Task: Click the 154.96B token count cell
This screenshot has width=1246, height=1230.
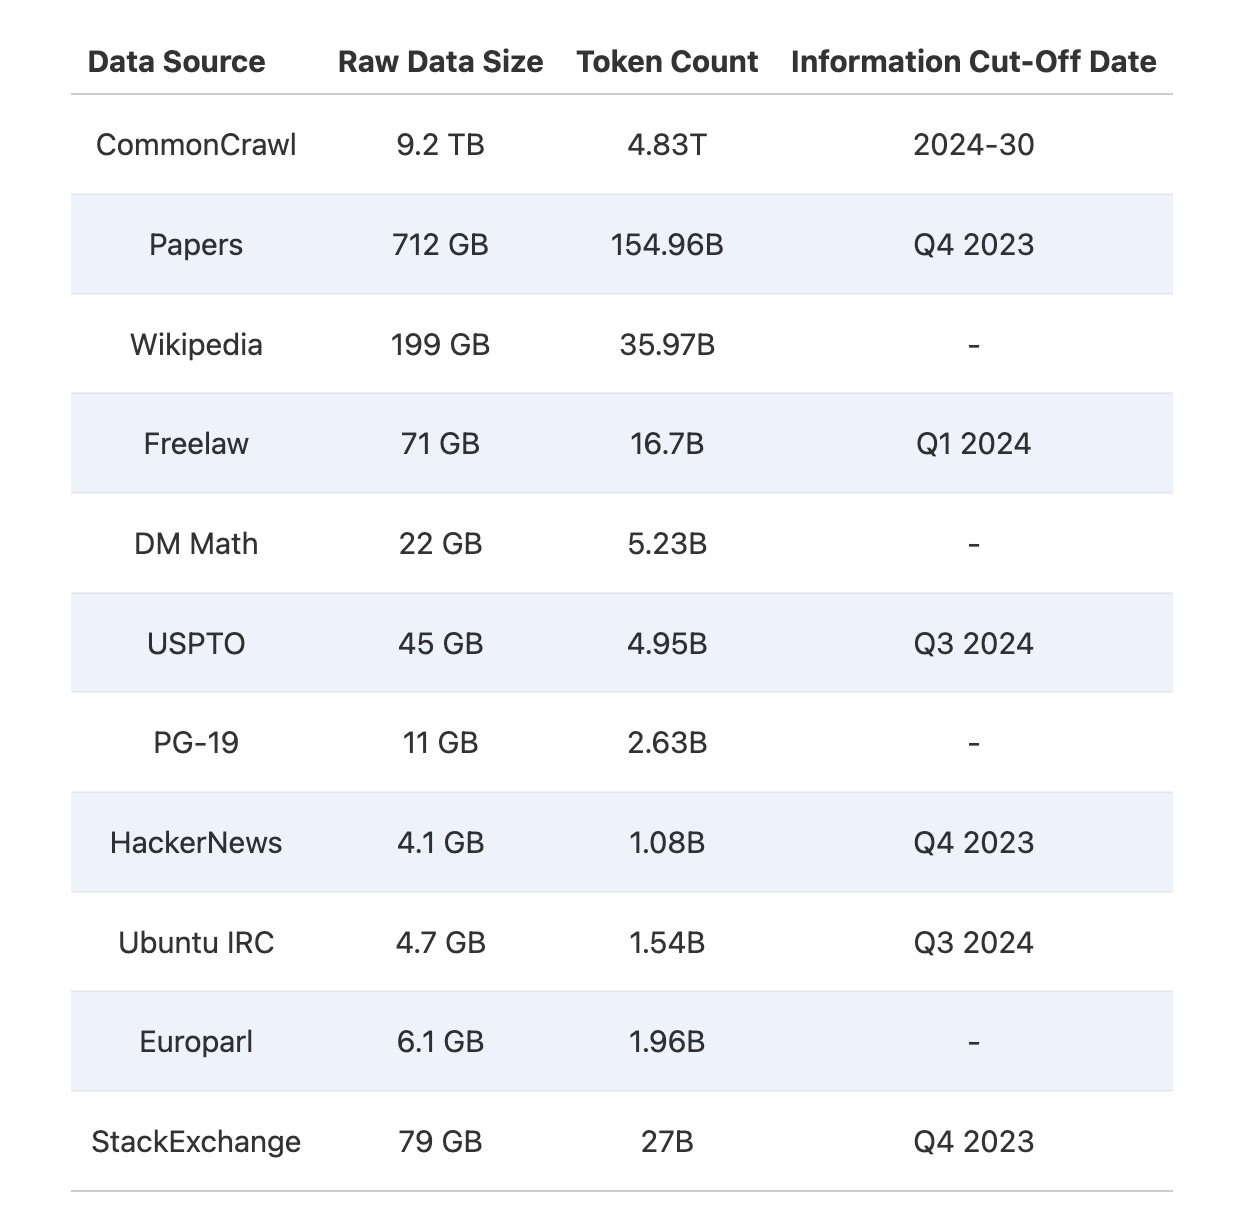Action: pos(667,245)
